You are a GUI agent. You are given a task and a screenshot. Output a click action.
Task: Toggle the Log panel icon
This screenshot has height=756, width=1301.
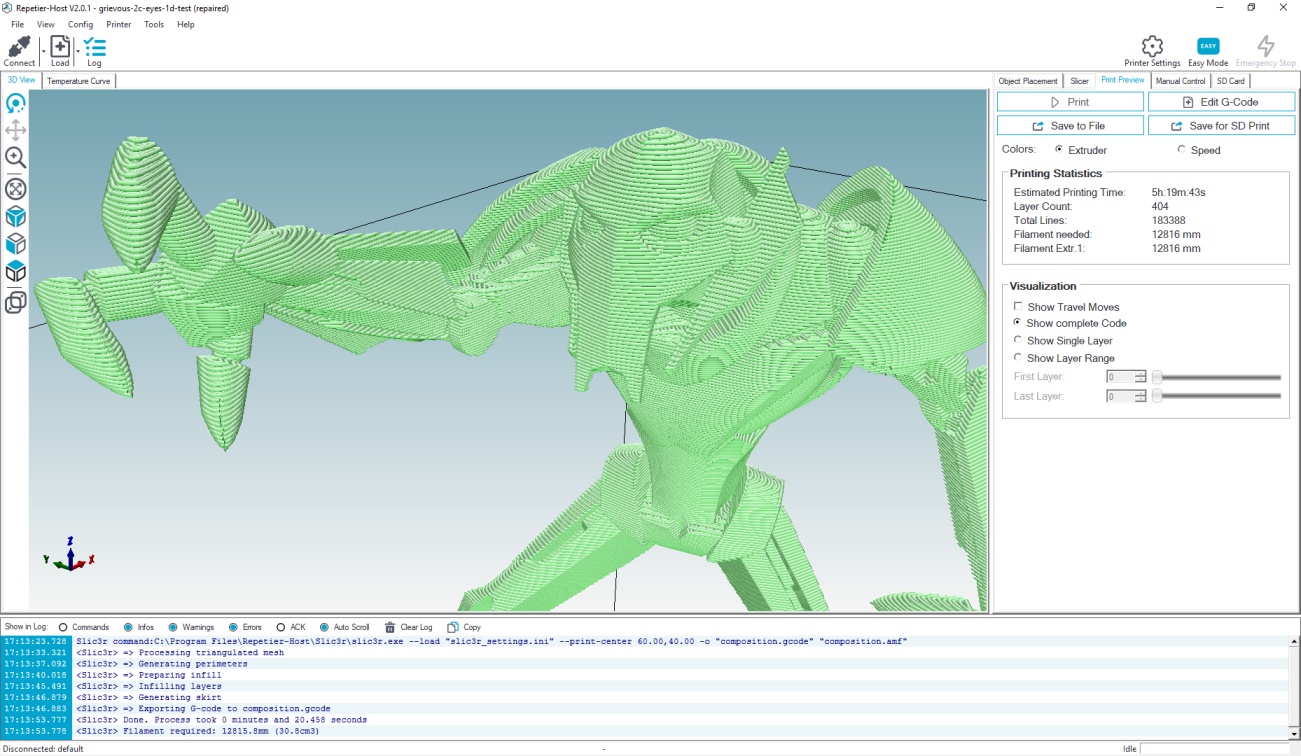[x=94, y=47]
